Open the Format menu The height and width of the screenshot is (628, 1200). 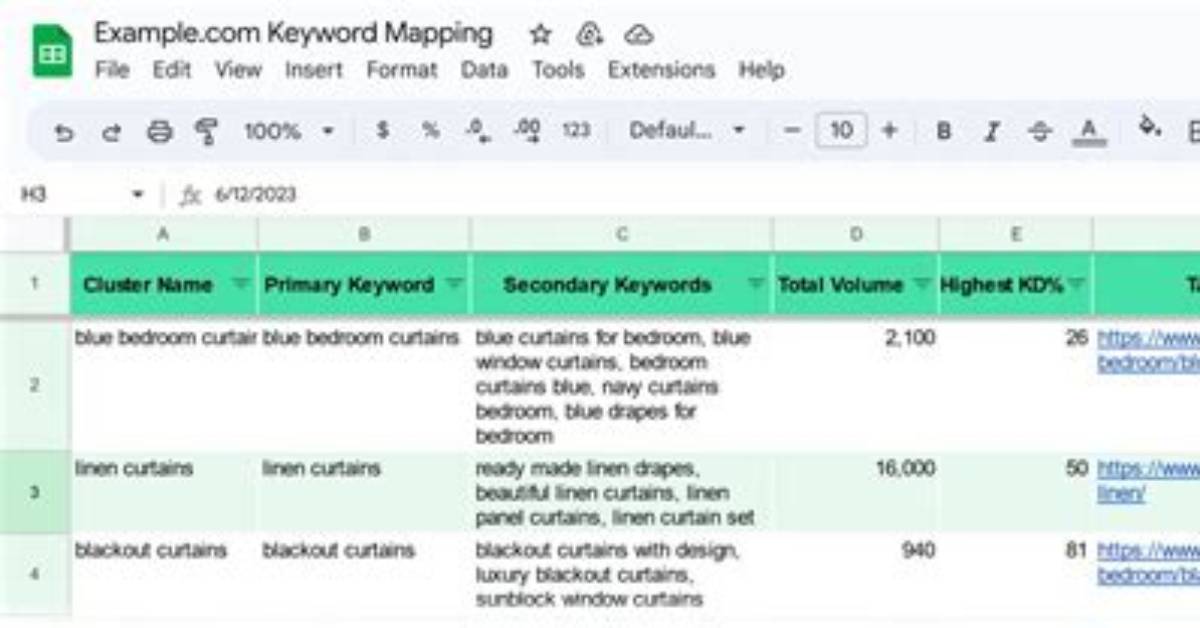(x=402, y=70)
